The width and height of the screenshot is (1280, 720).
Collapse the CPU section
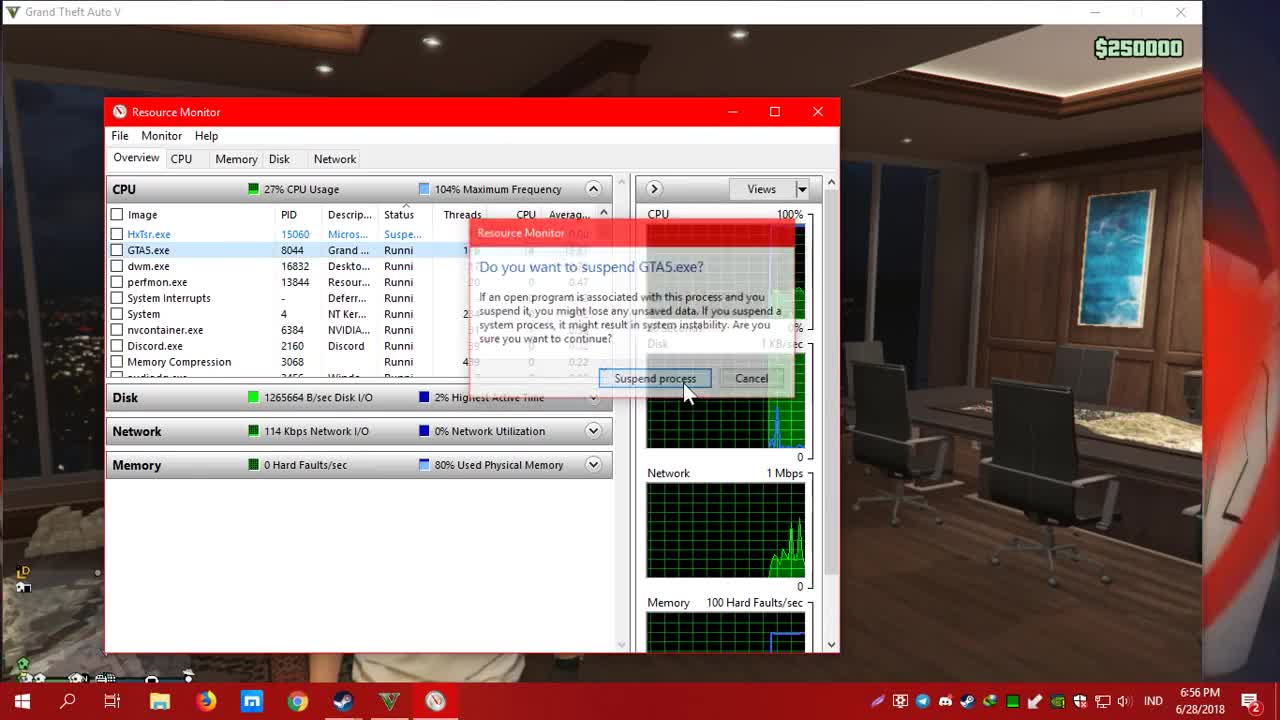(x=593, y=189)
